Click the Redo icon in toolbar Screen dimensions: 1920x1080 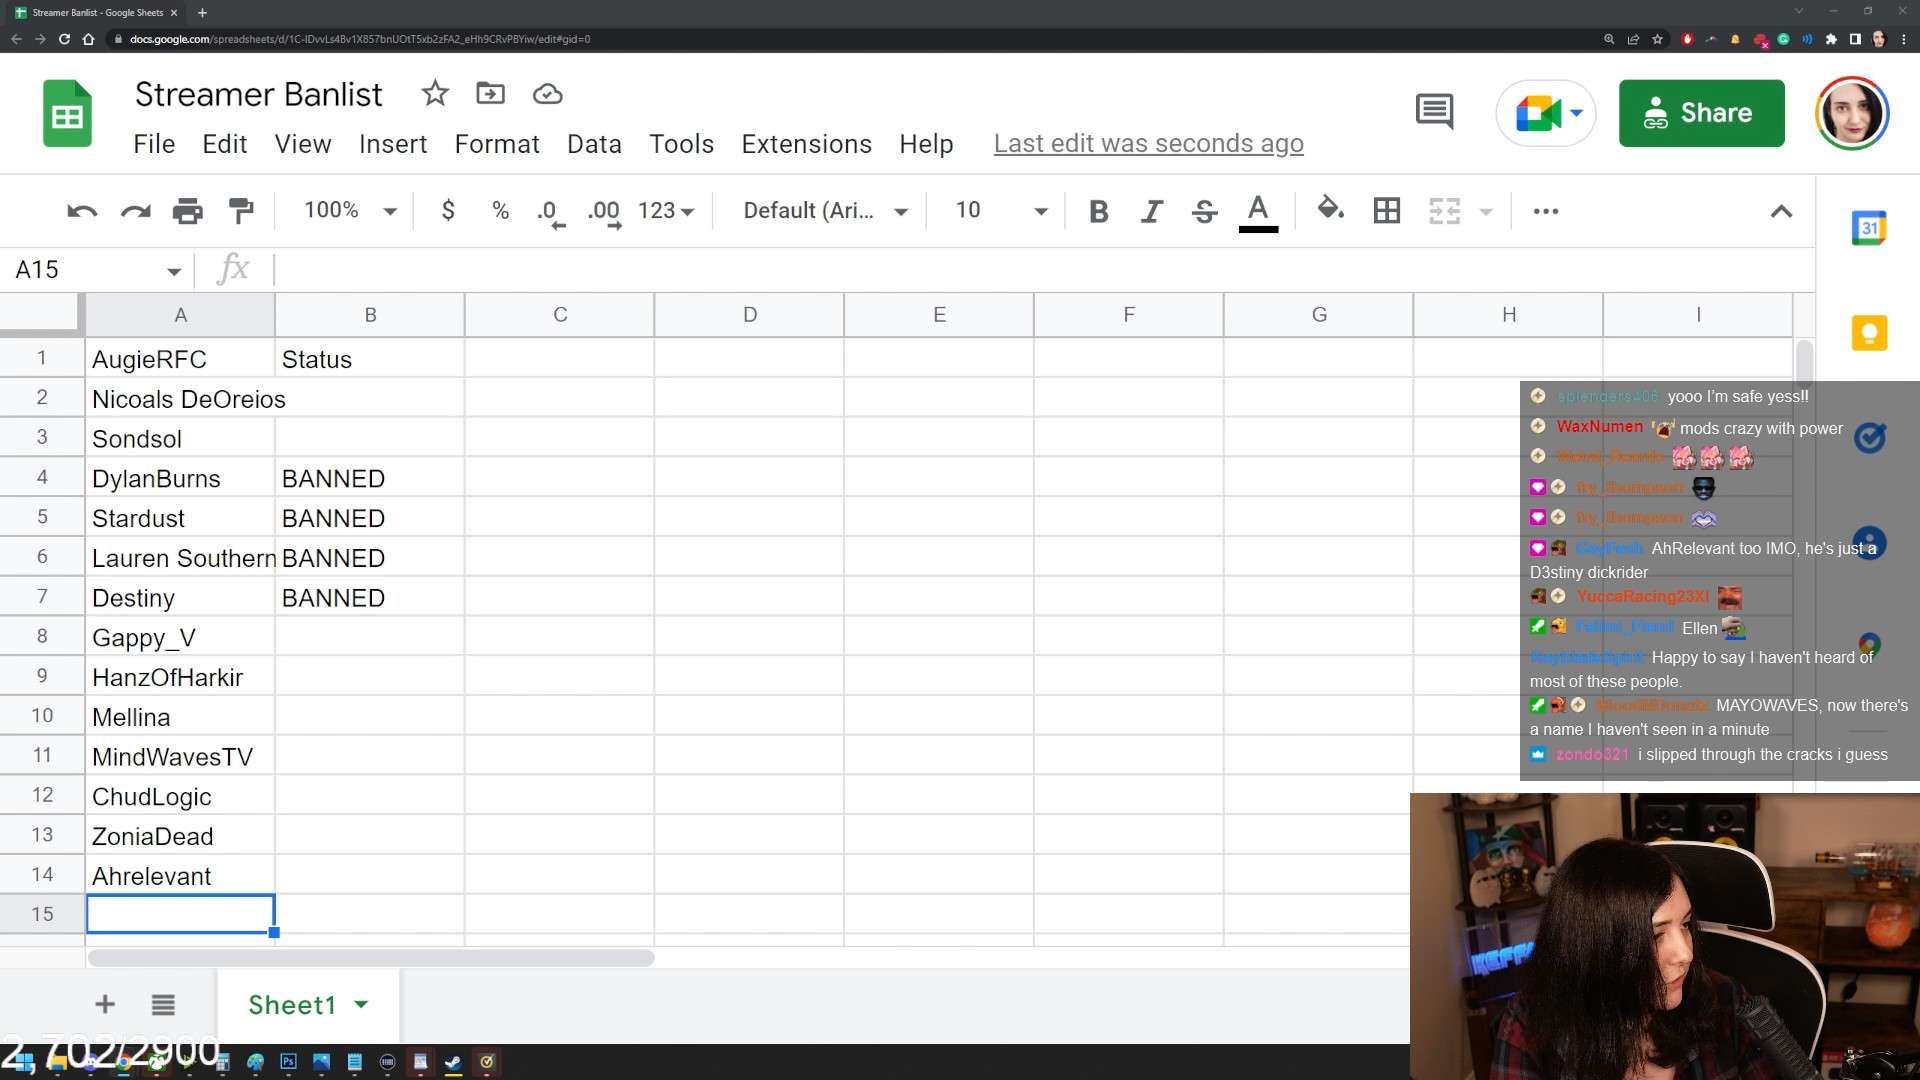pyautogui.click(x=135, y=211)
